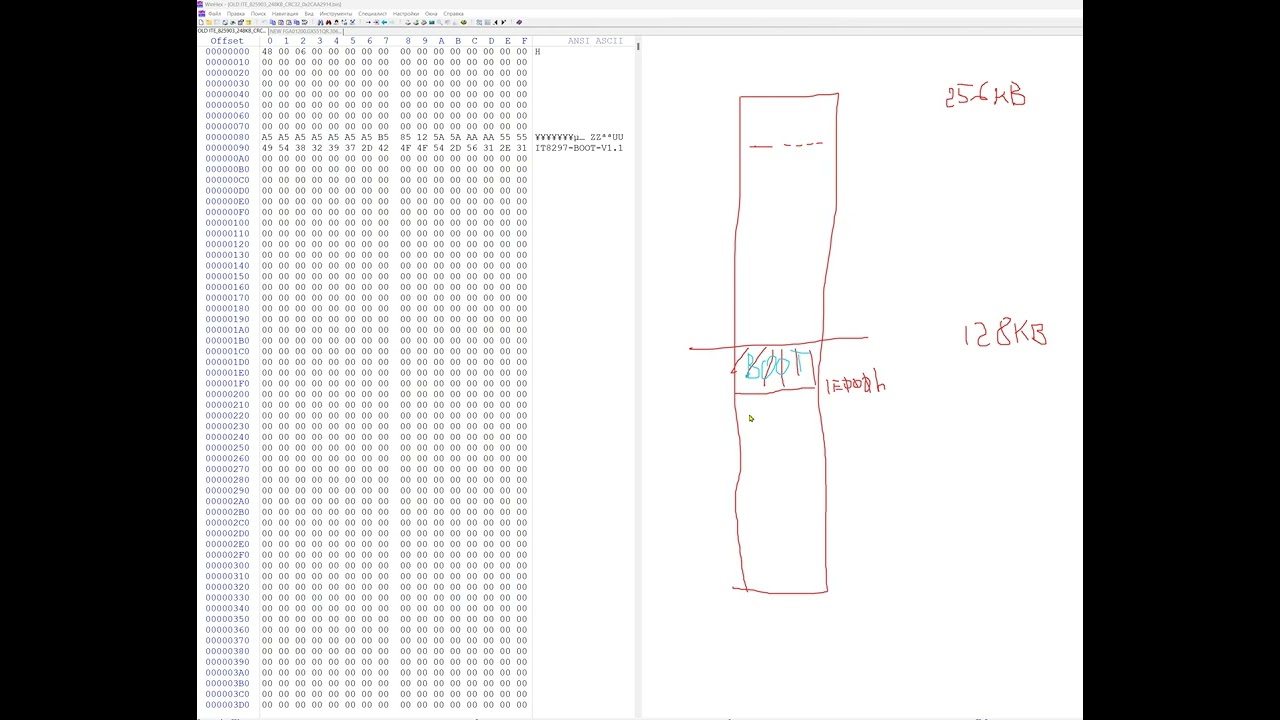Click first byte 48 in row 00000000
This screenshot has height=720, width=1280.
267,52
